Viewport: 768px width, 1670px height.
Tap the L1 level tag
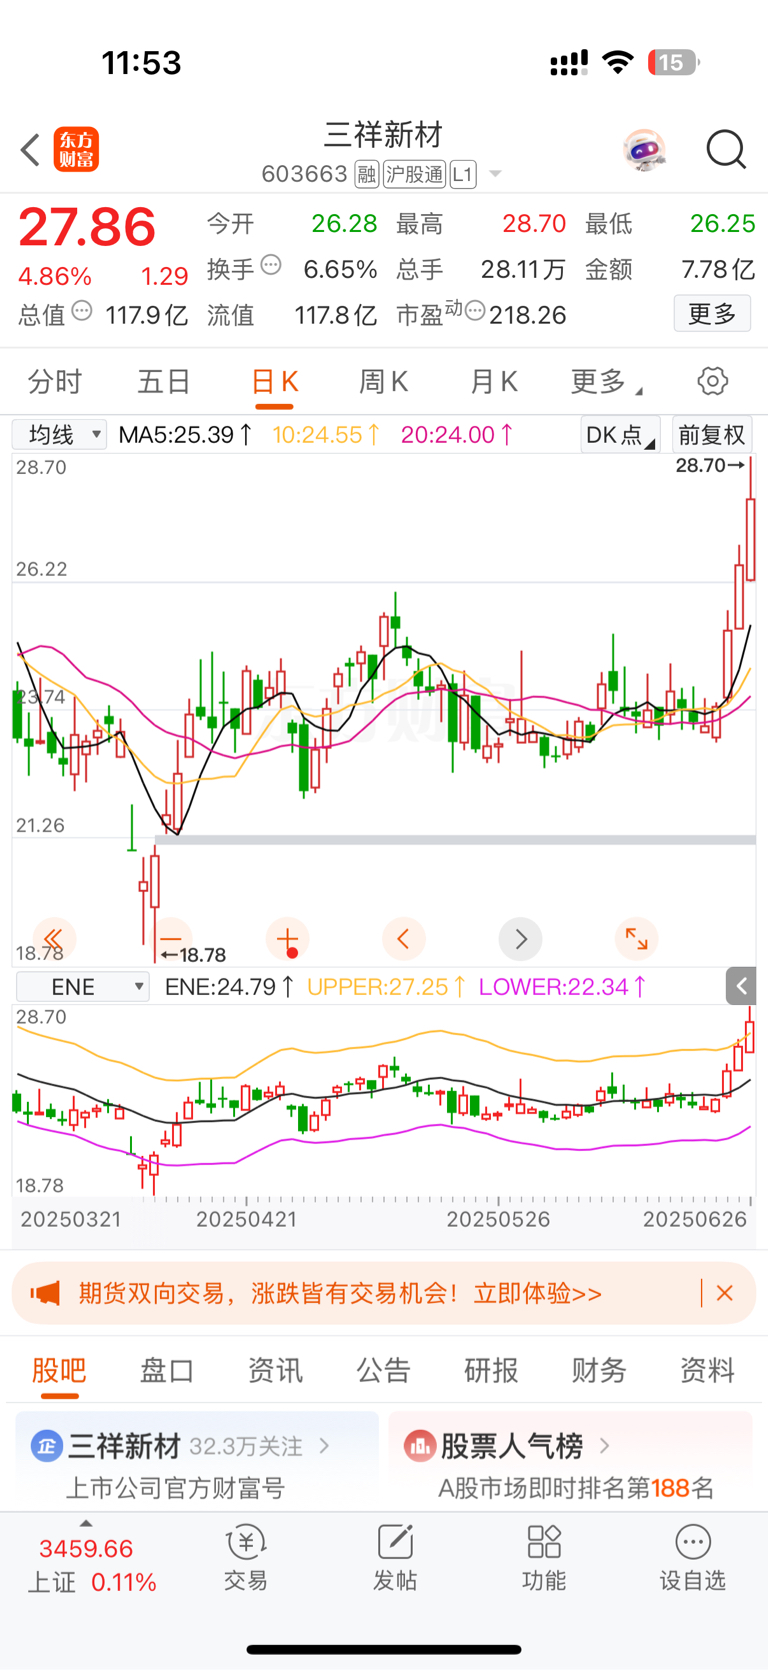click(x=462, y=175)
